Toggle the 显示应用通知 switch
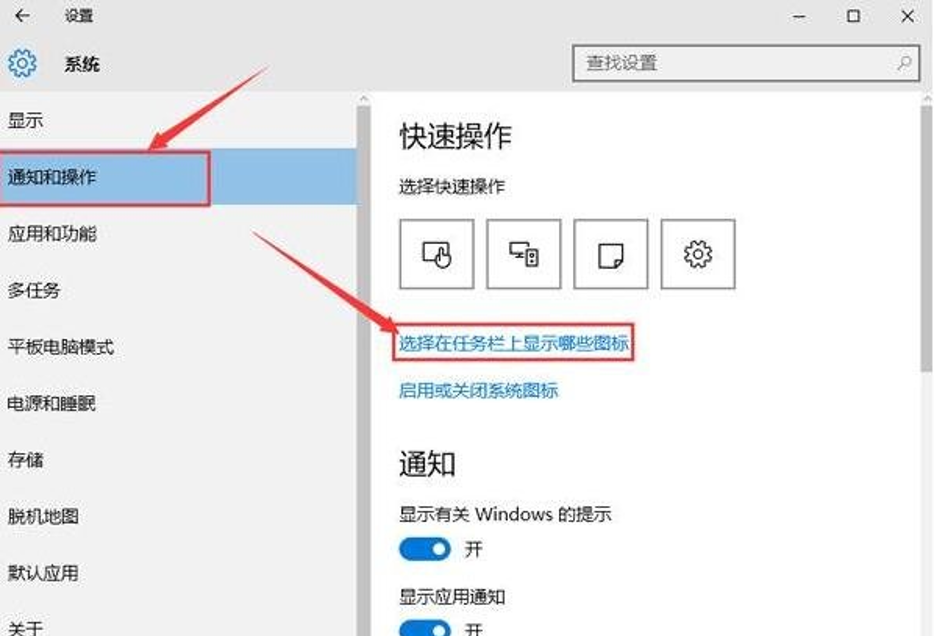This screenshot has width=934, height=636. [425, 628]
